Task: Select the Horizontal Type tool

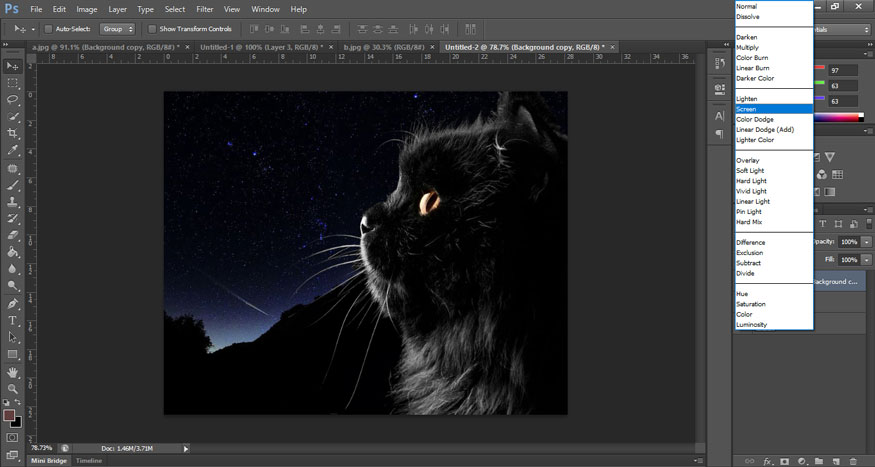Action: tap(12, 321)
